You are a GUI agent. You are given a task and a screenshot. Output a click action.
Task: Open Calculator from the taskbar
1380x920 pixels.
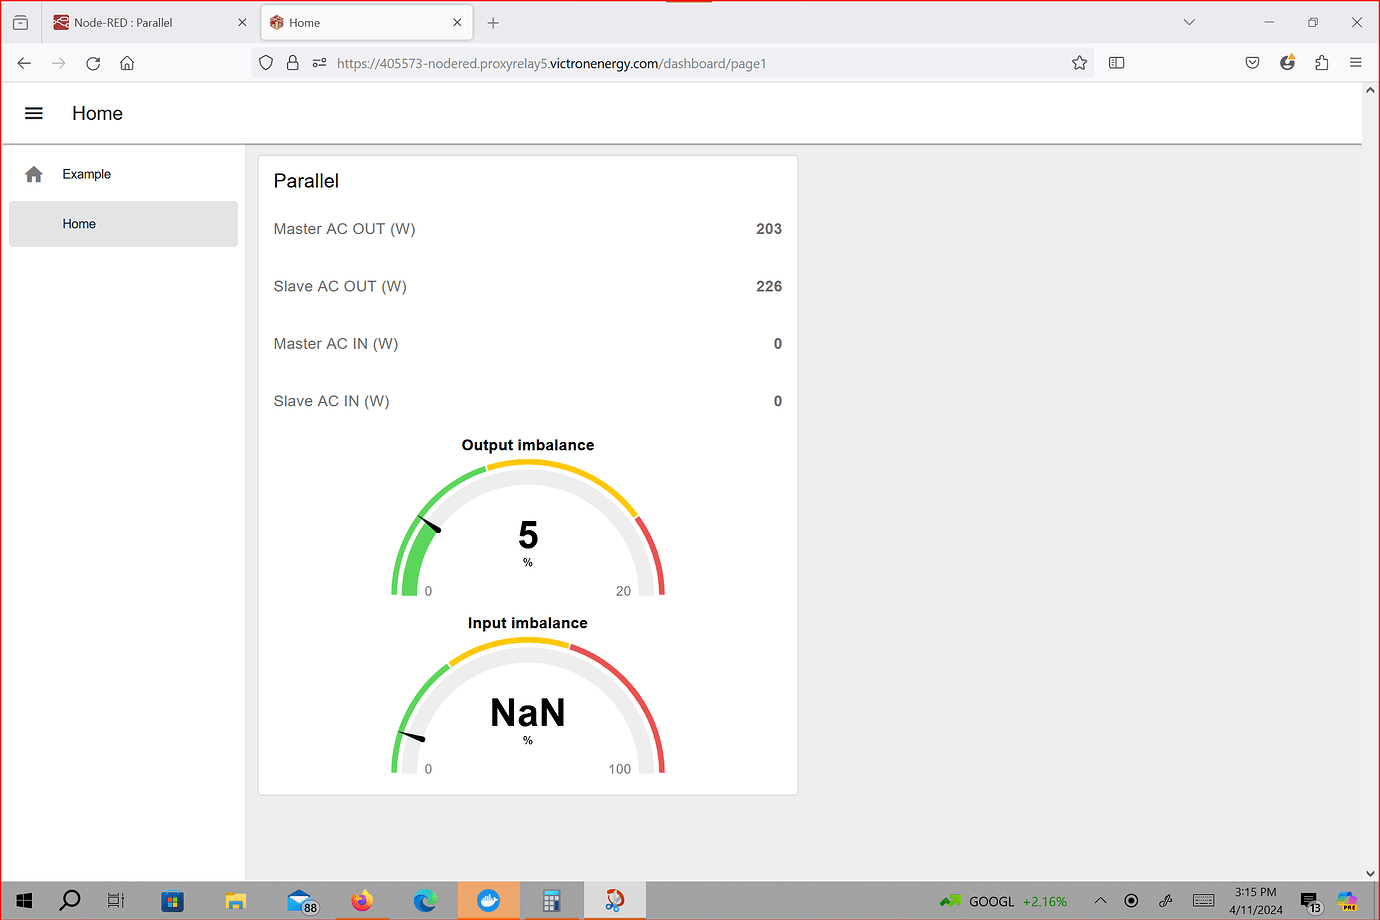coord(552,900)
